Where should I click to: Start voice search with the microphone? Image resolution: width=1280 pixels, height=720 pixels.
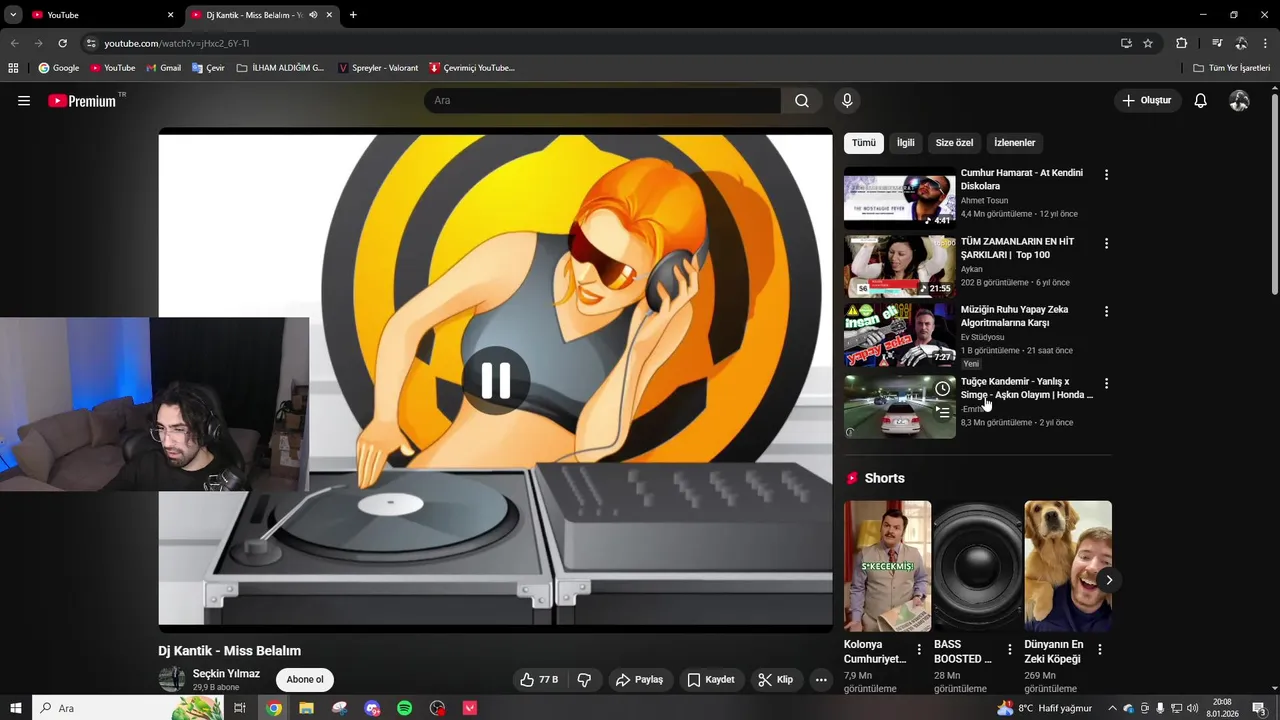(x=847, y=100)
